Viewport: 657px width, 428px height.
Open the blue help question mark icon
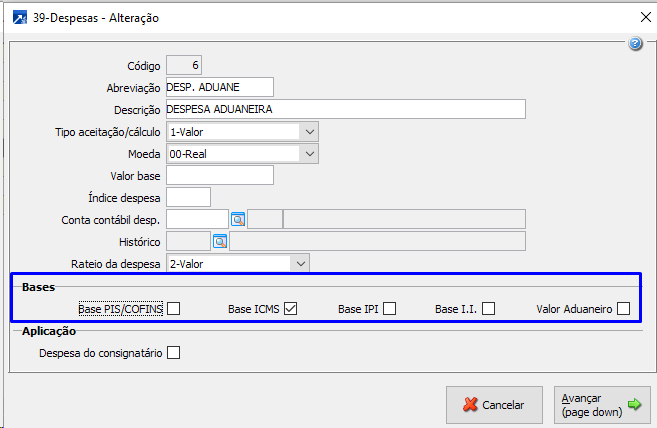click(x=635, y=43)
